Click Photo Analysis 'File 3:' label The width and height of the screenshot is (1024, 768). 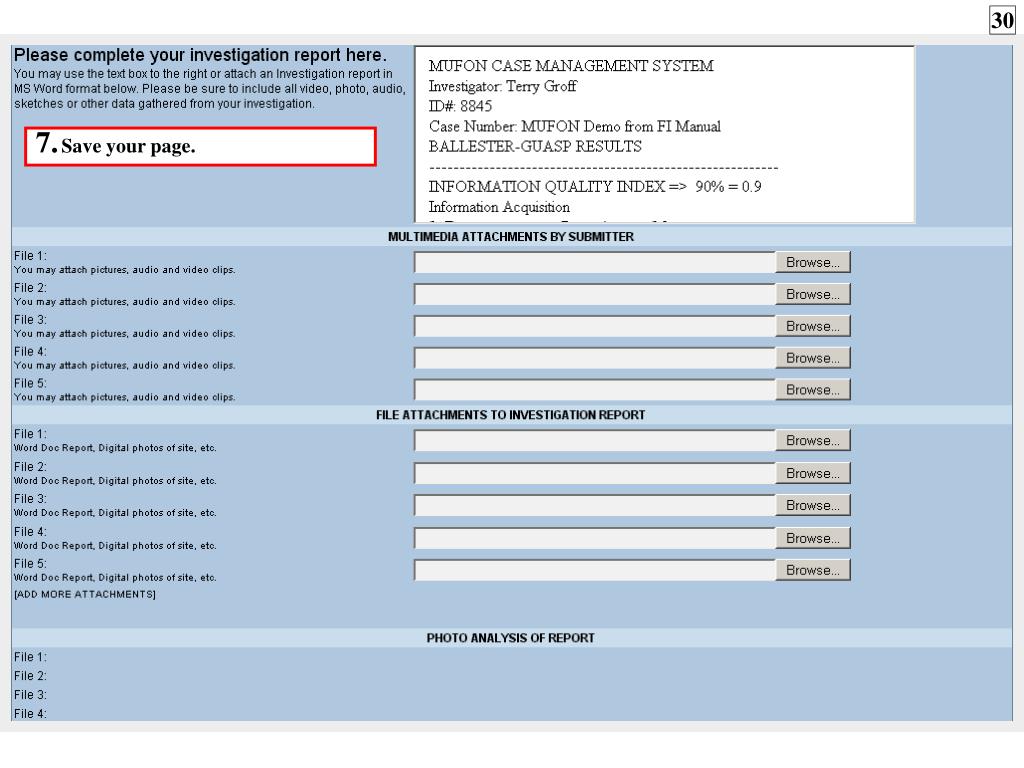point(30,695)
